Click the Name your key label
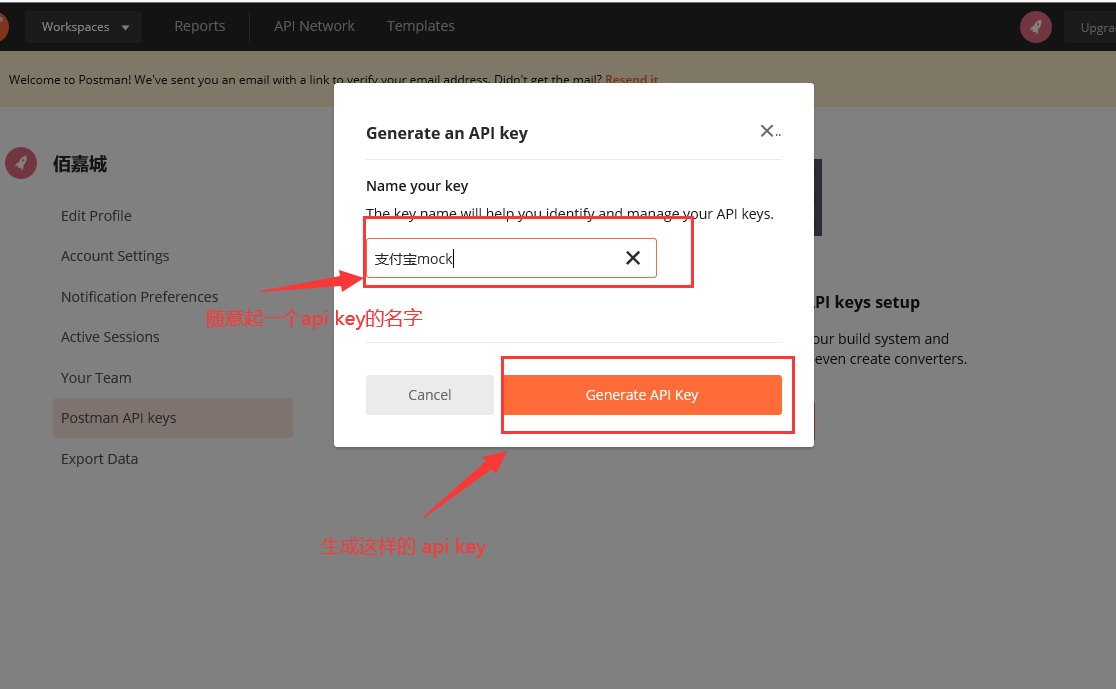 [x=417, y=186]
